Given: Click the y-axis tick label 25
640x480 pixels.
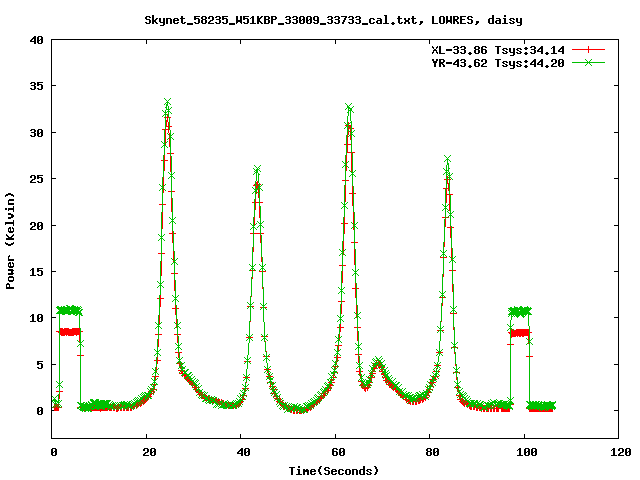Looking at the screenshot, I should tap(36, 179).
